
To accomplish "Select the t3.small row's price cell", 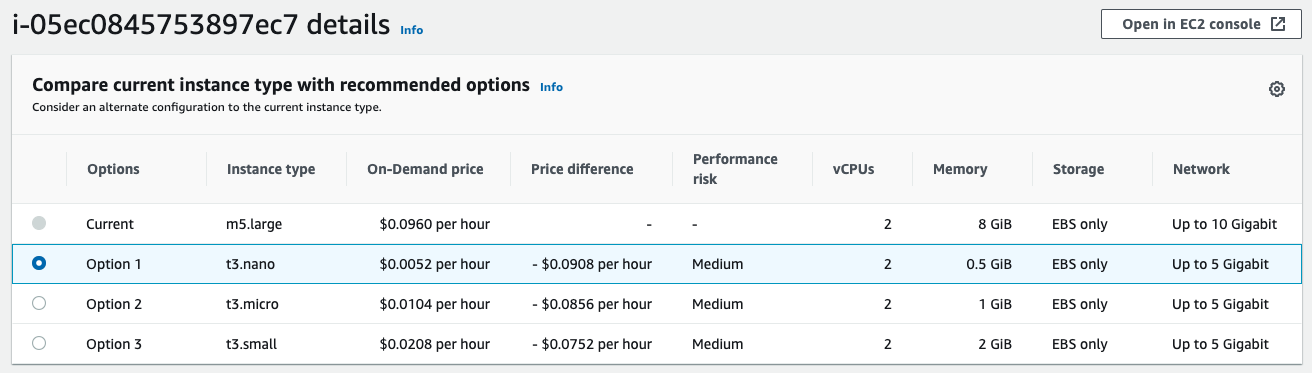I will [435, 344].
